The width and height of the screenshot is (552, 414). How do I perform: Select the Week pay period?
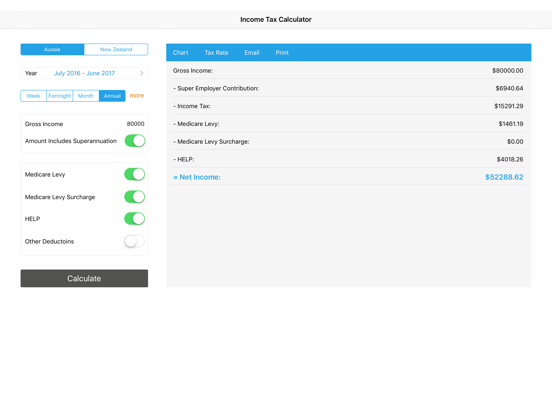(x=33, y=96)
